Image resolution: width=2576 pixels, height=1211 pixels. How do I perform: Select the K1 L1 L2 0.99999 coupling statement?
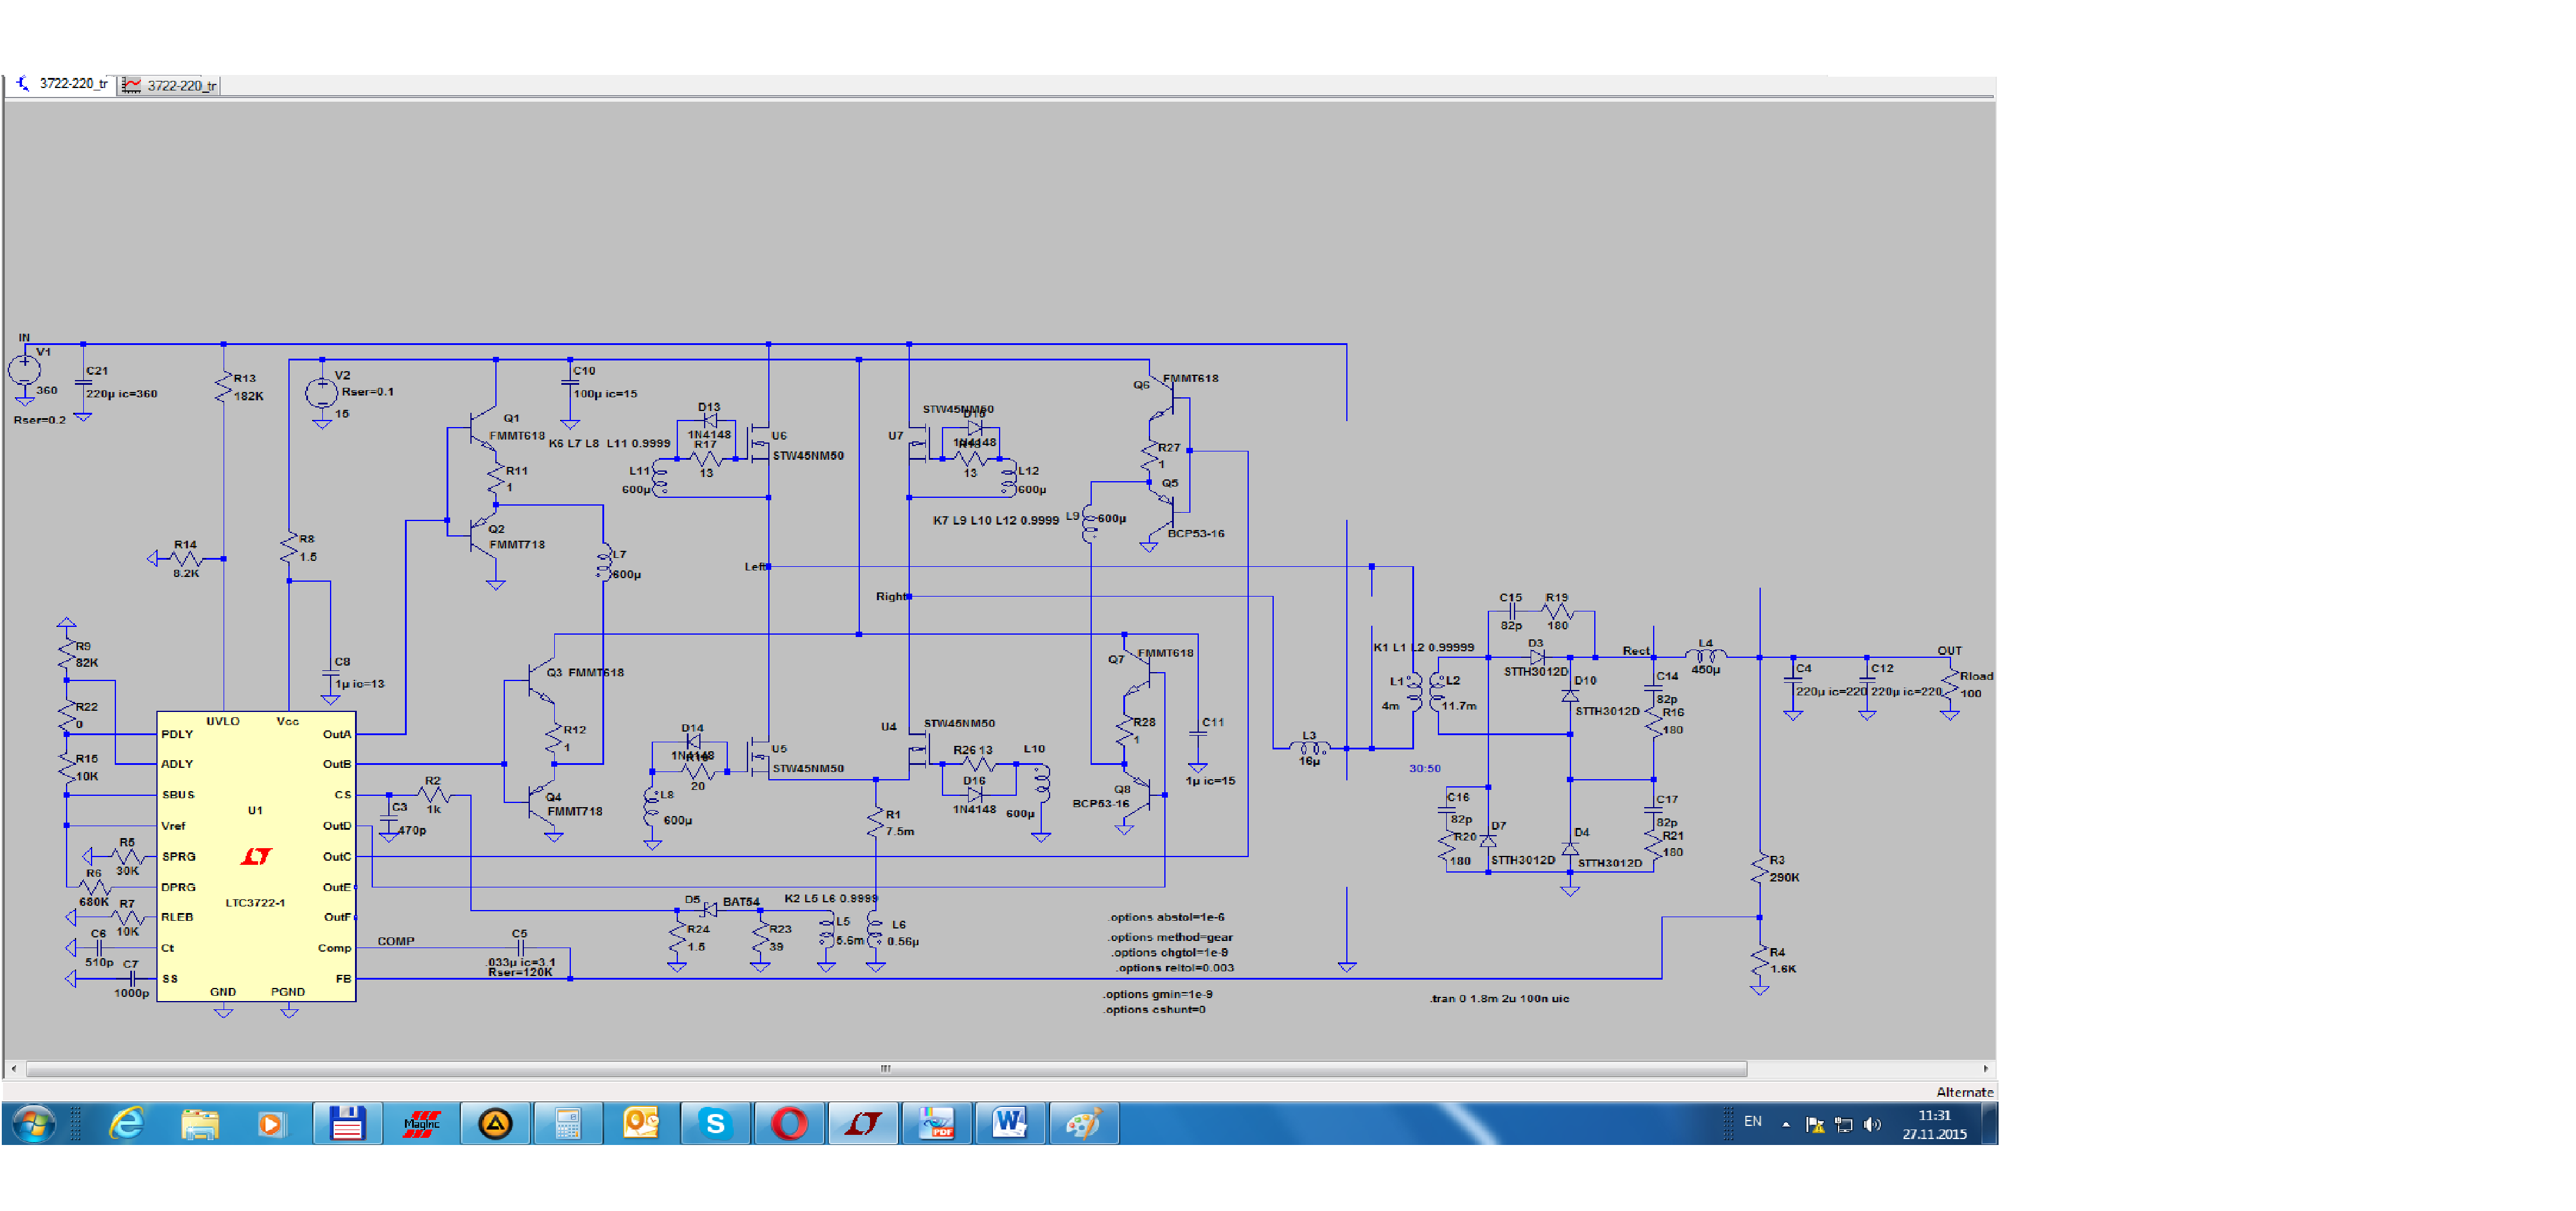[1424, 647]
